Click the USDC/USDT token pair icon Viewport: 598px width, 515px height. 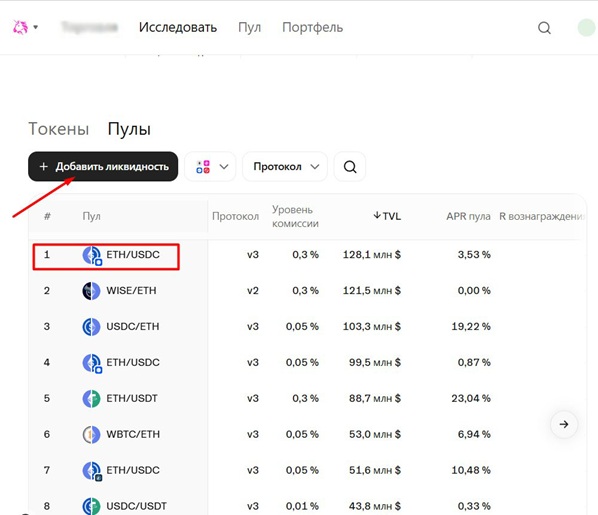(91, 506)
